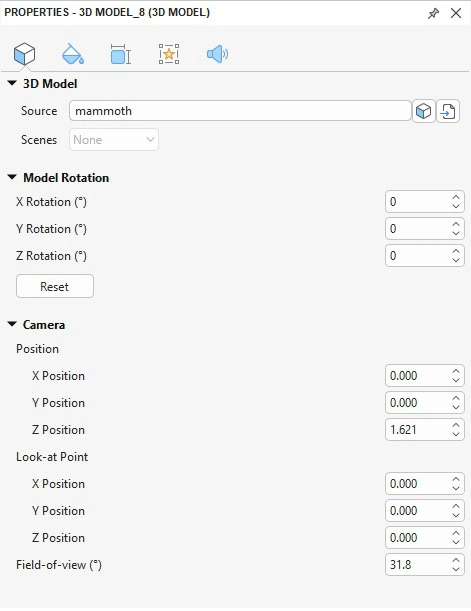This screenshot has height=611, width=471.
Task: Decrease Field-of-view with down arrow
Action: (456, 569)
